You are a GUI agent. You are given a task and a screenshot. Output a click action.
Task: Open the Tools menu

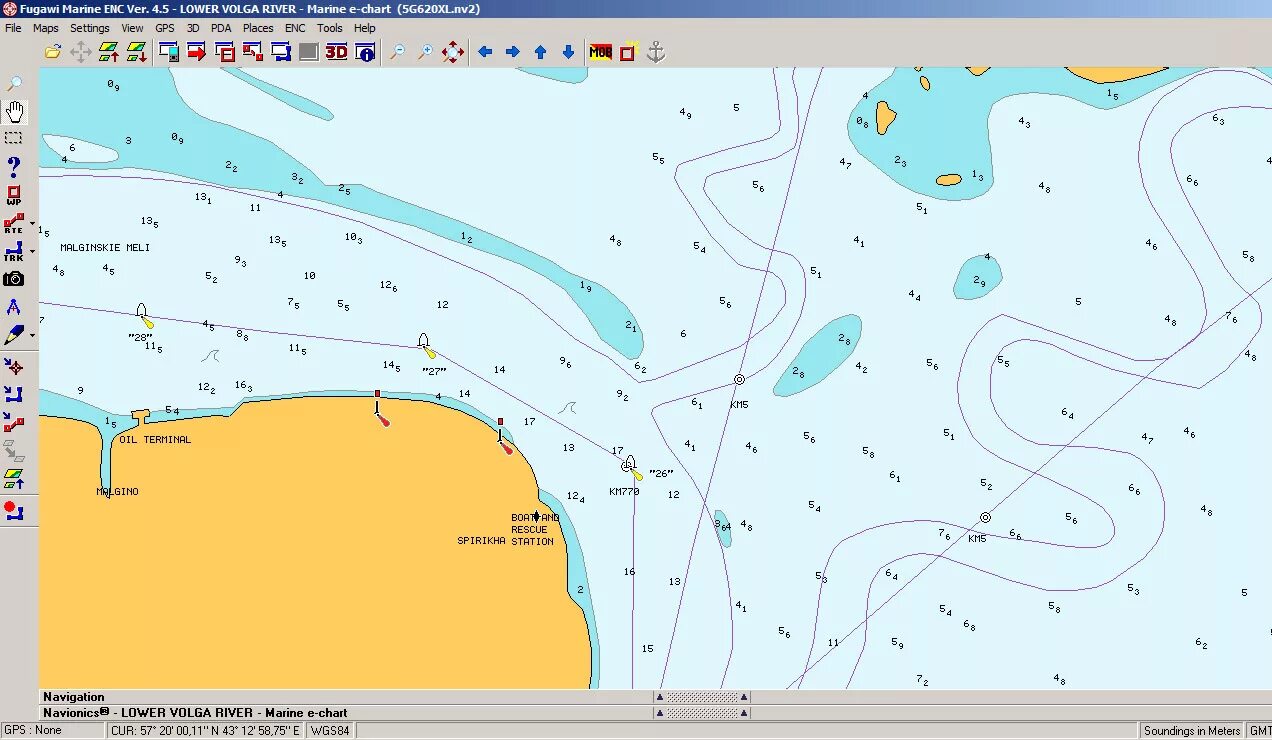330,28
